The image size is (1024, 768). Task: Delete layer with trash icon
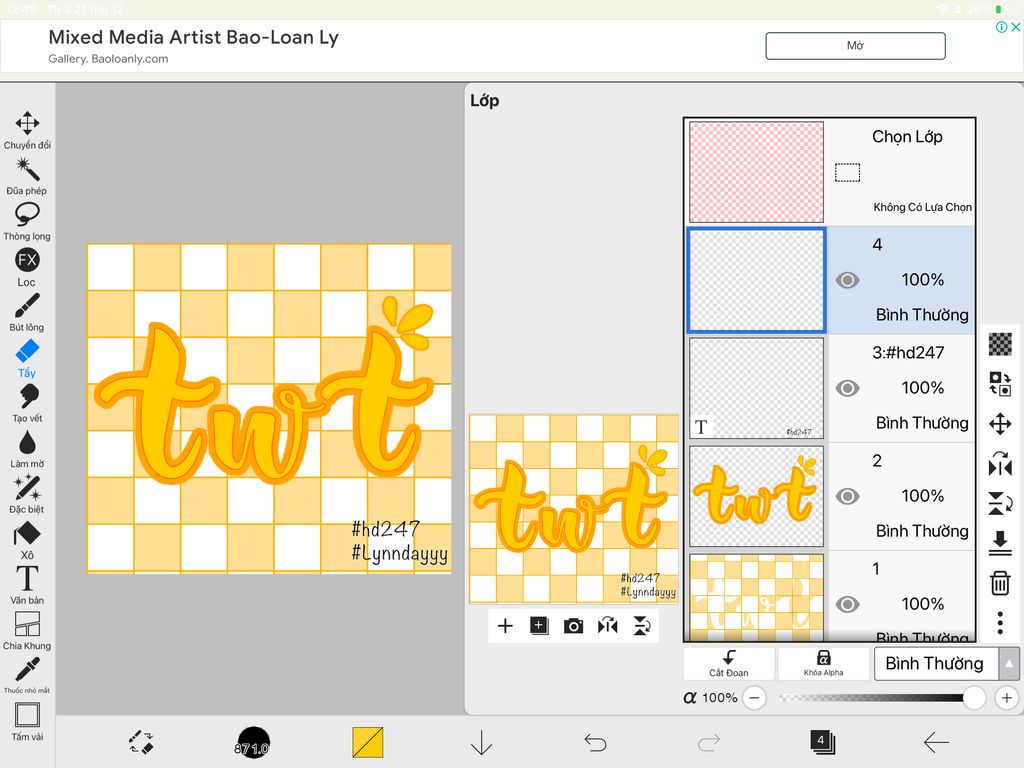click(x=1000, y=583)
